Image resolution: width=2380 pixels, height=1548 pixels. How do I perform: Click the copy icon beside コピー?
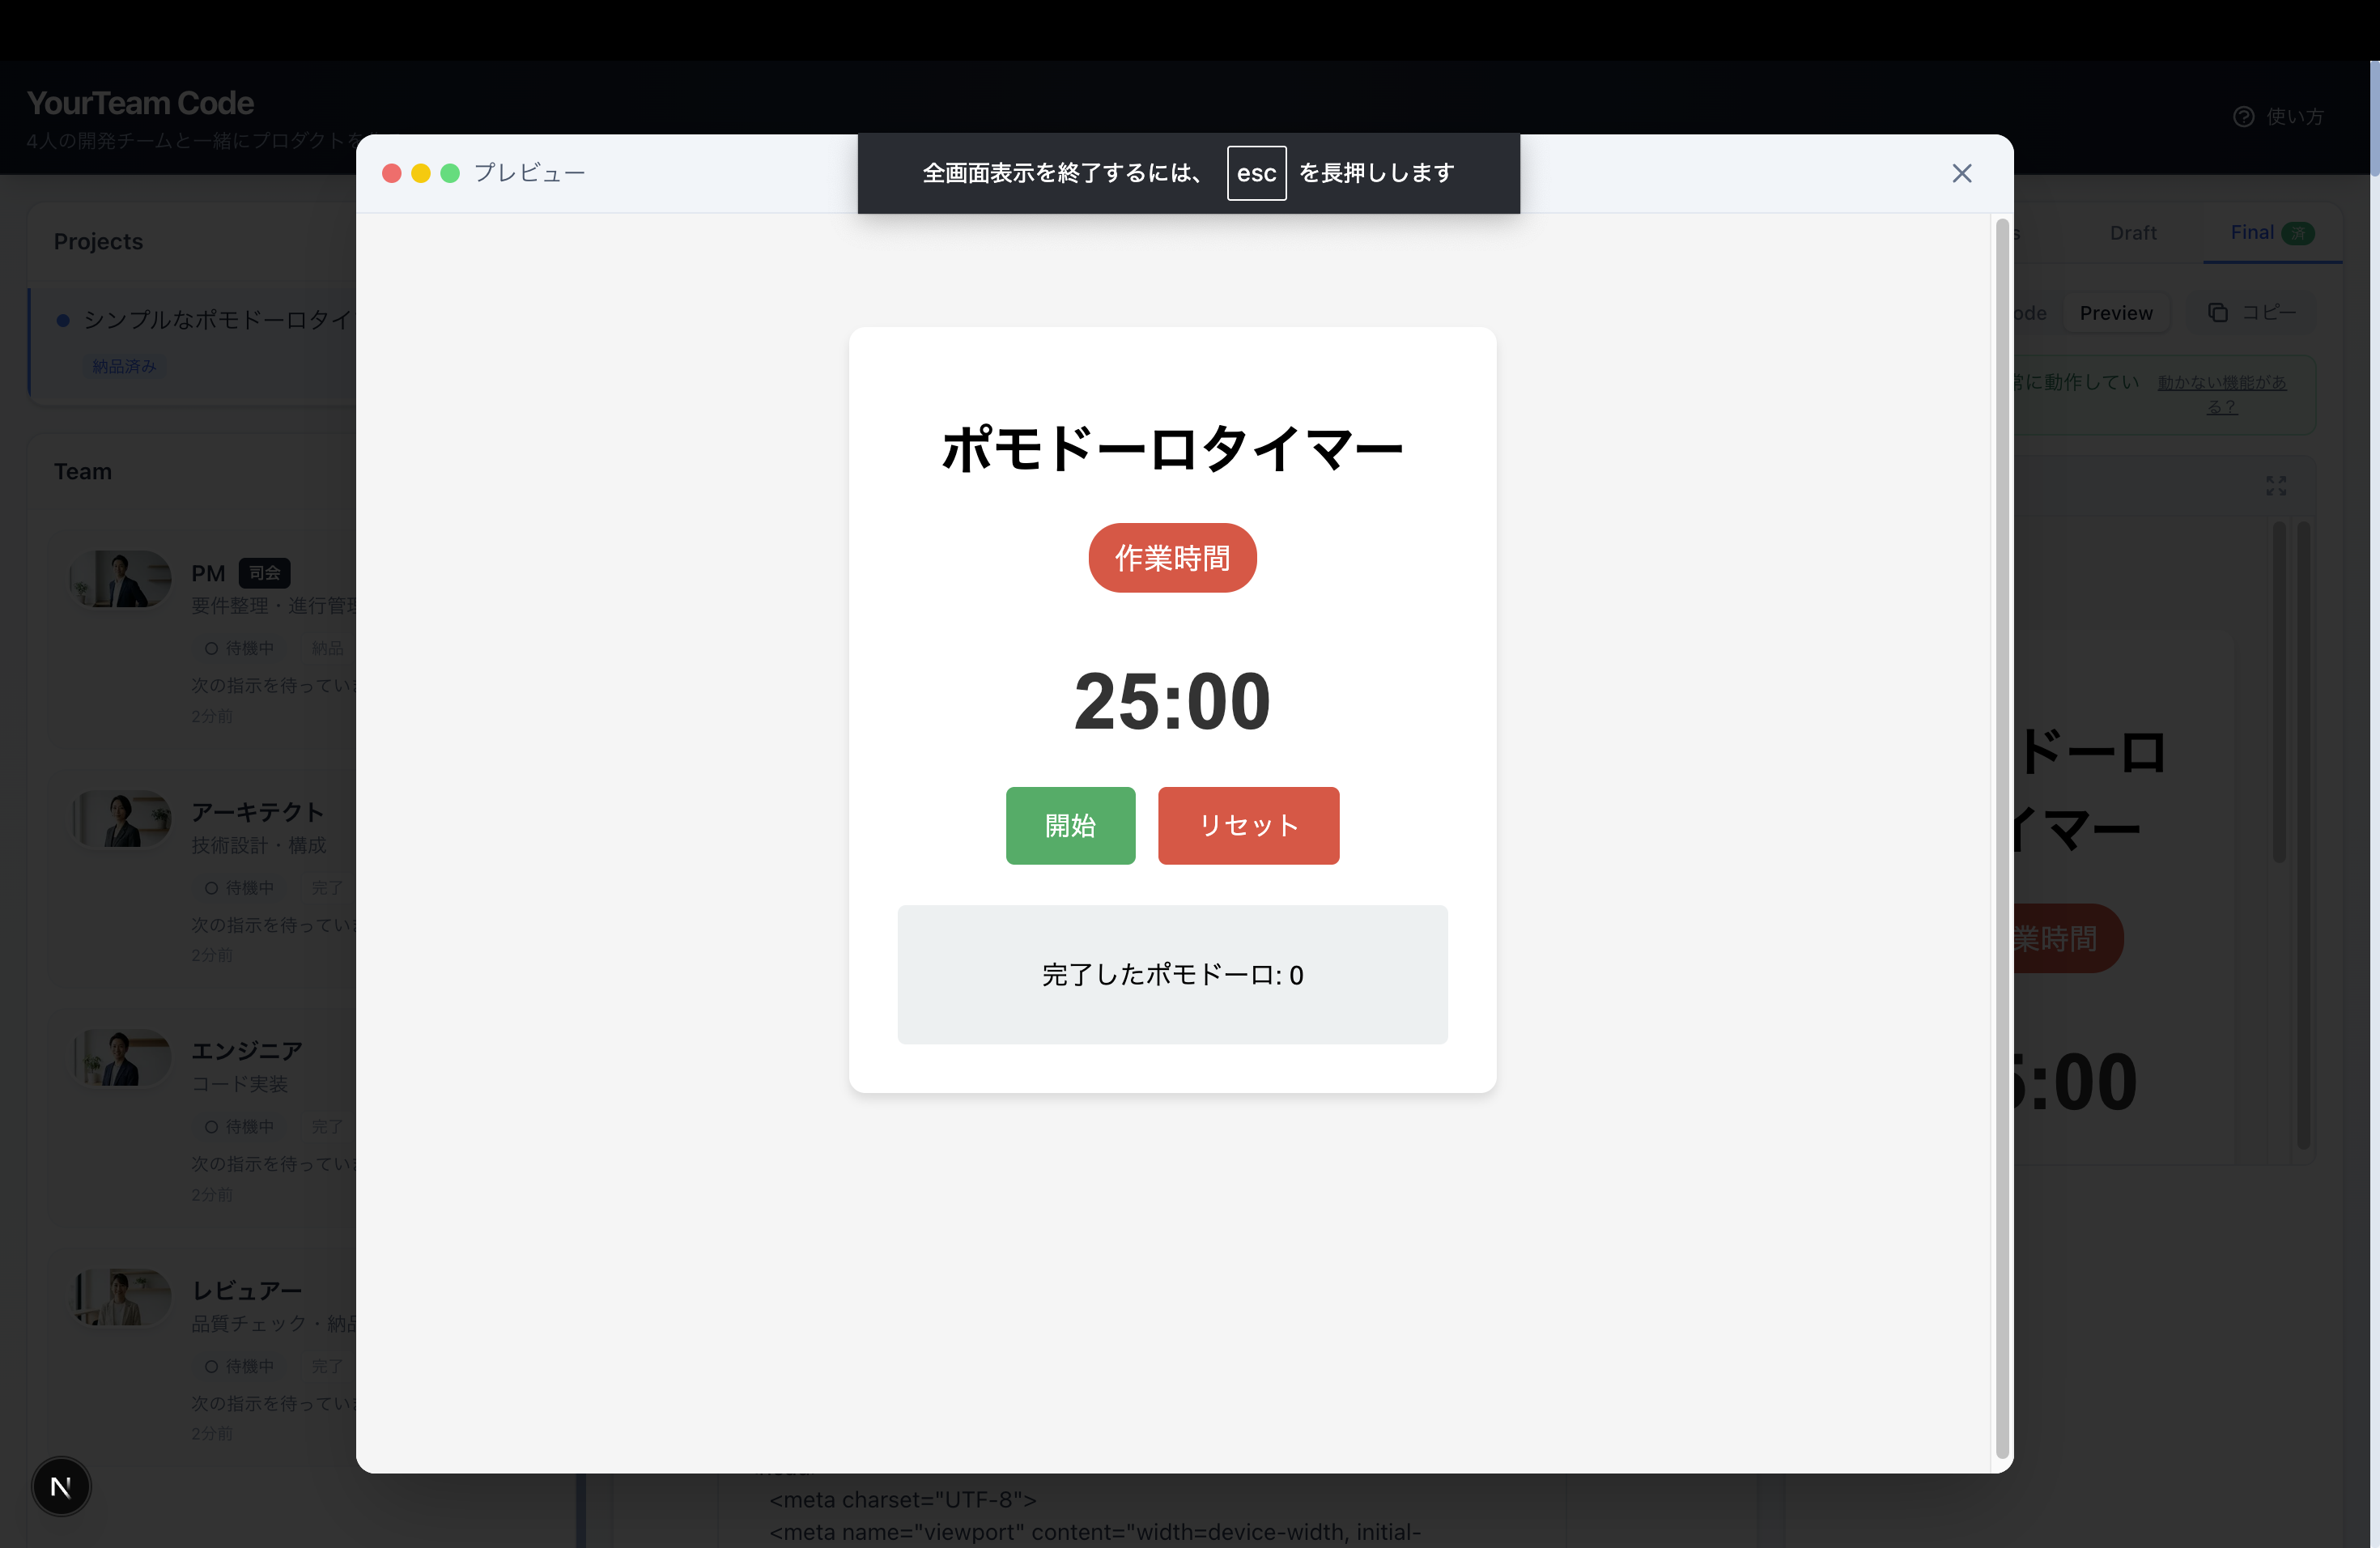[x=2217, y=313]
